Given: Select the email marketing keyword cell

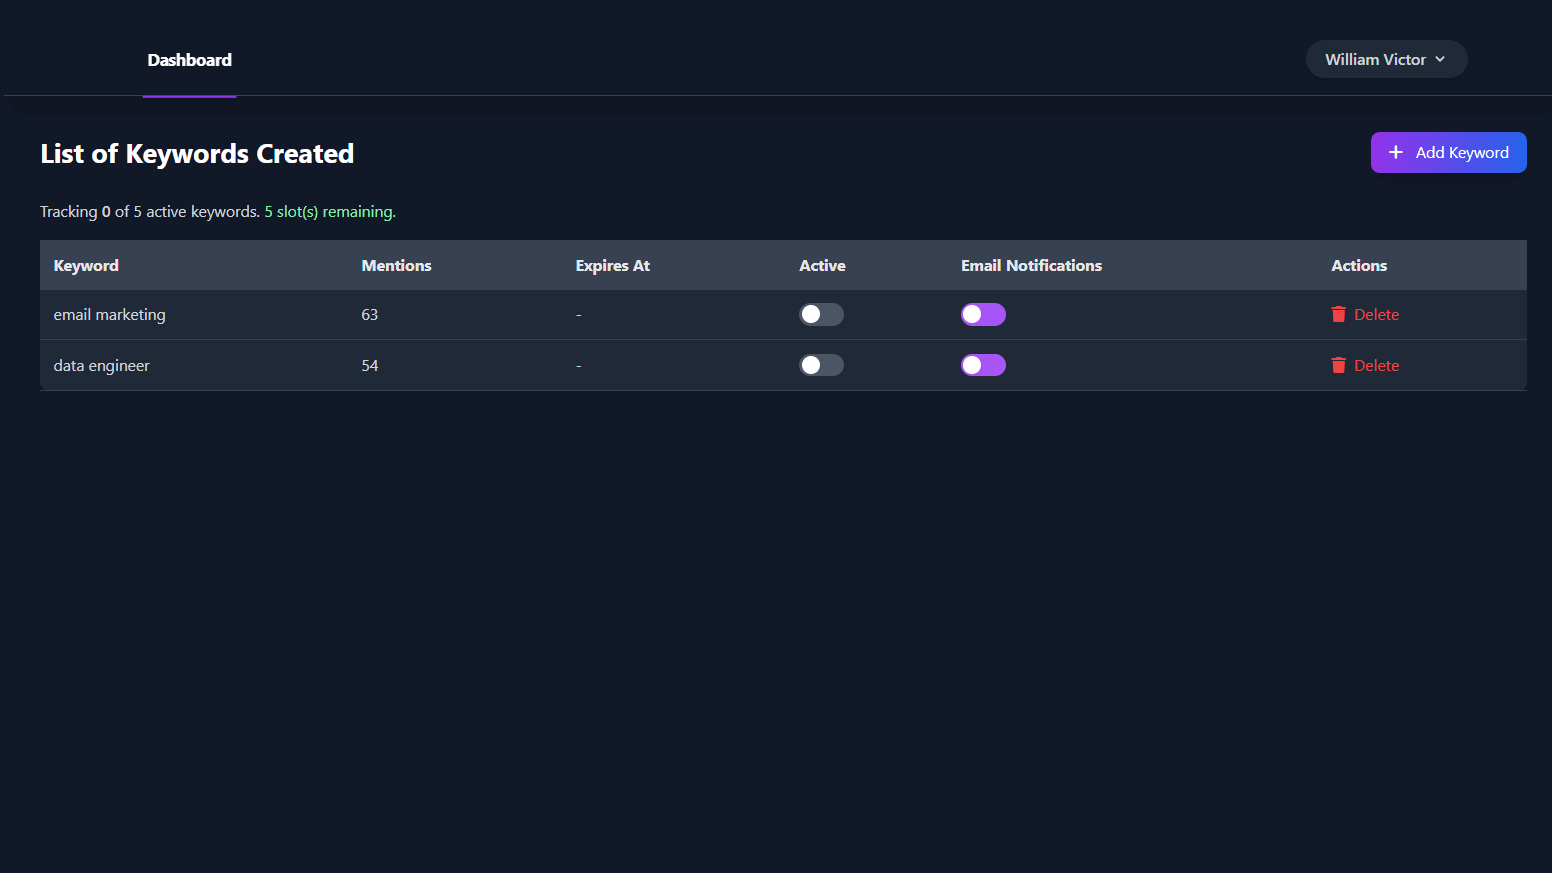Looking at the screenshot, I should click(109, 314).
